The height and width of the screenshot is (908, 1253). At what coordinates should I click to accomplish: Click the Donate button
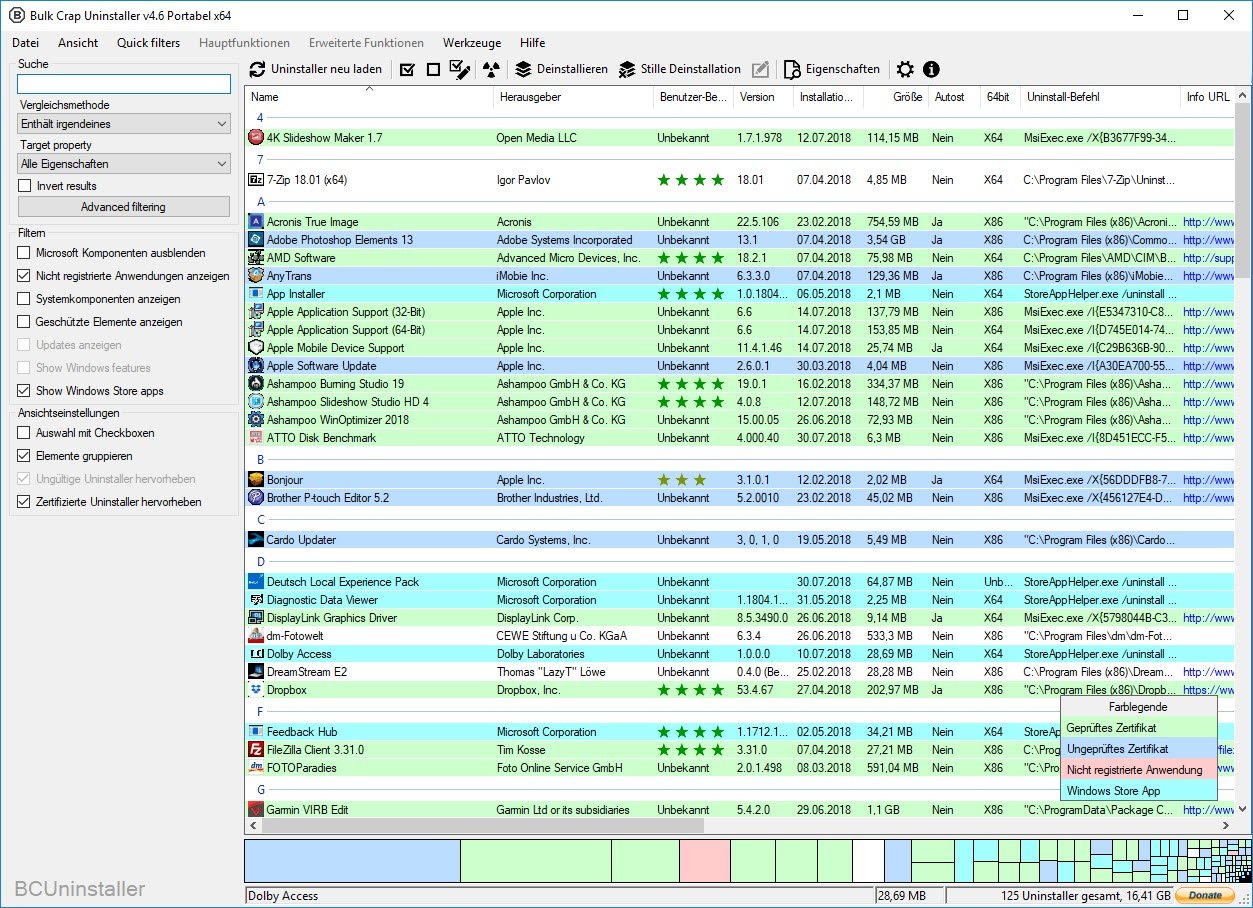(1204, 896)
